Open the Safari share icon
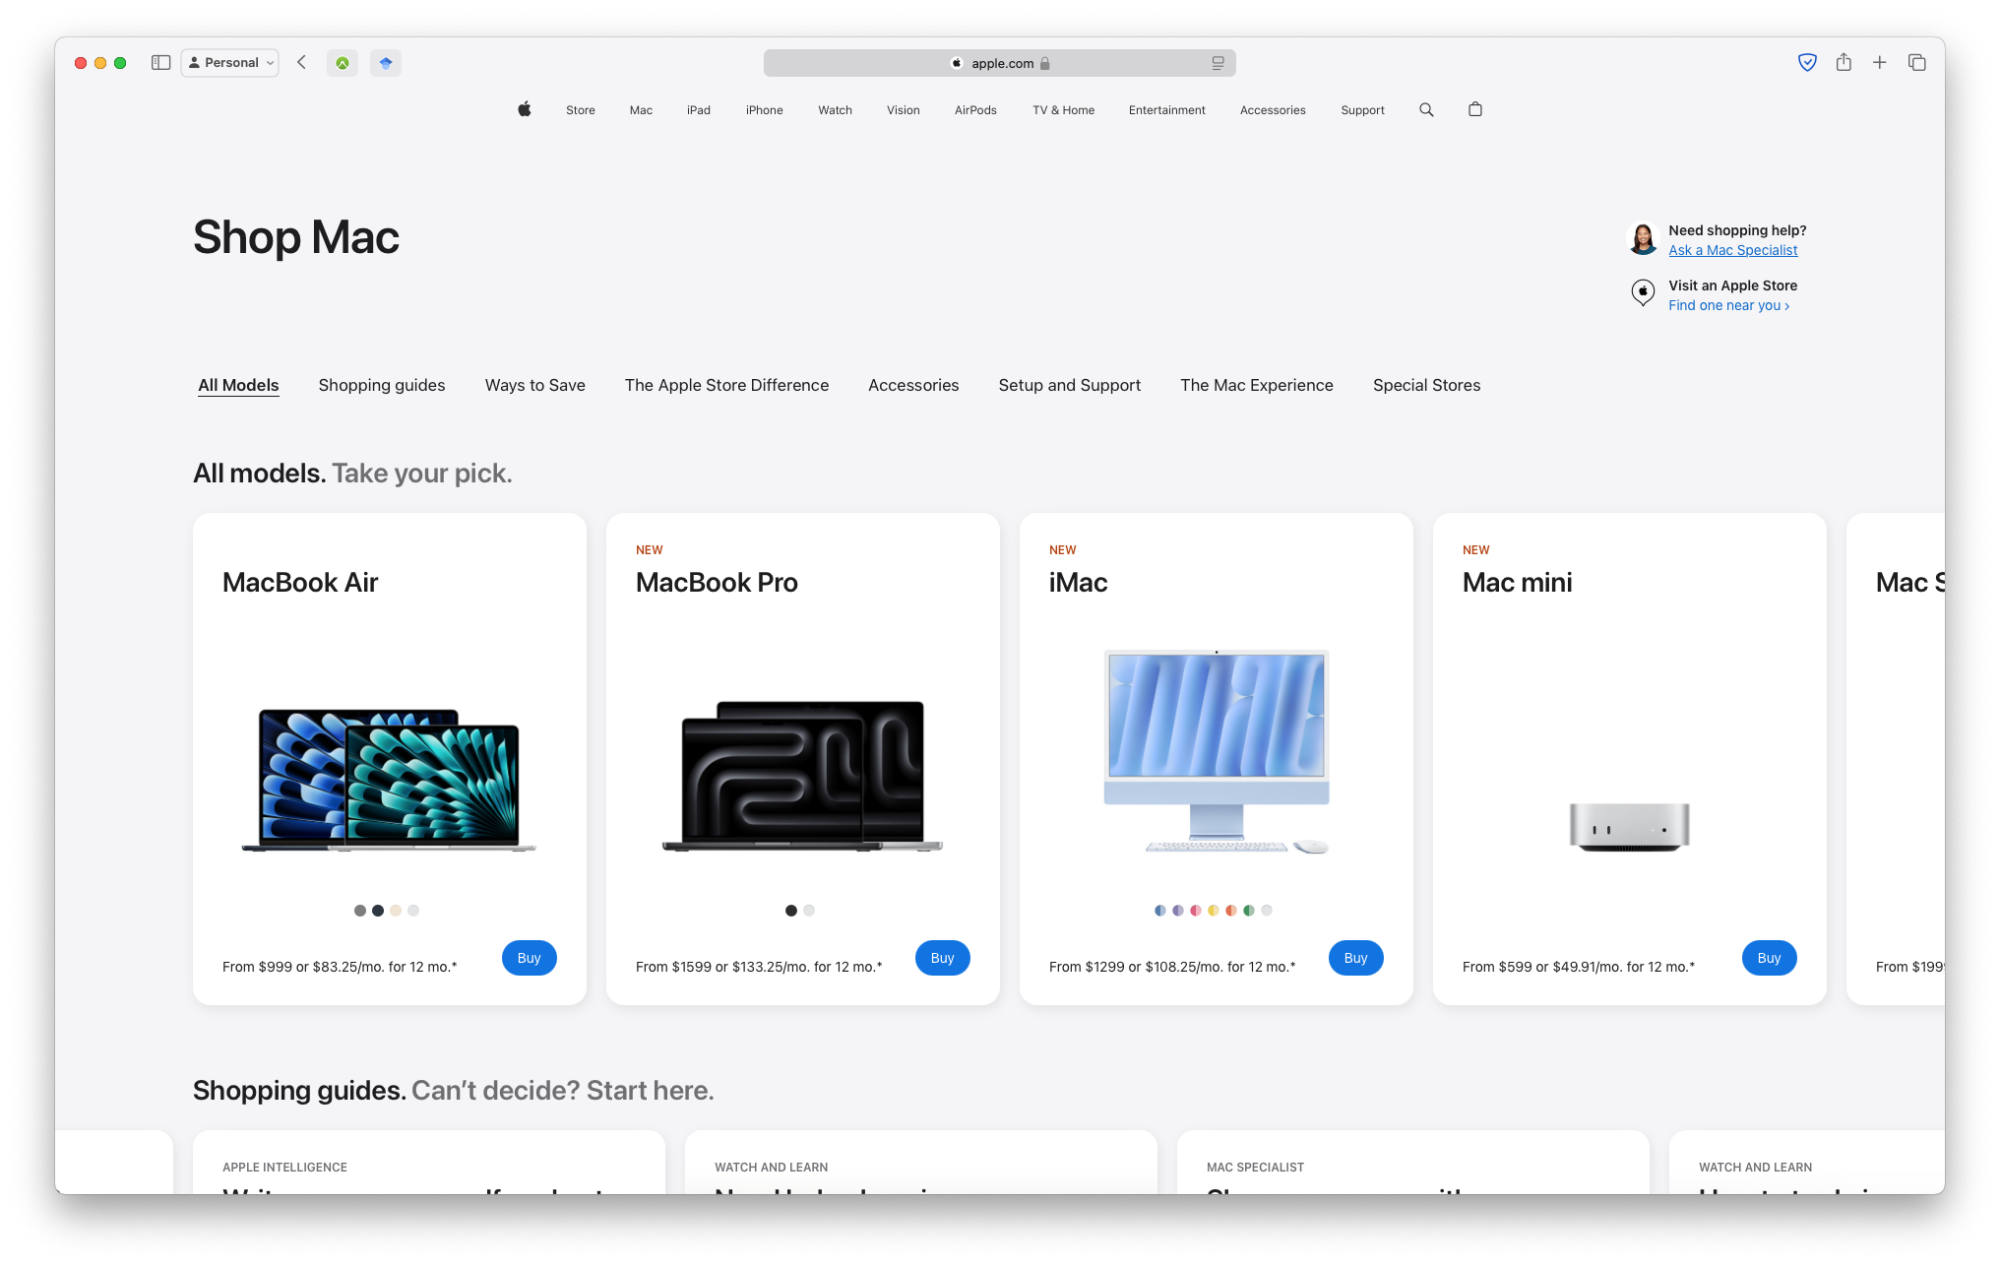Viewport: 2000px width, 1267px height. tap(1843, 62)
